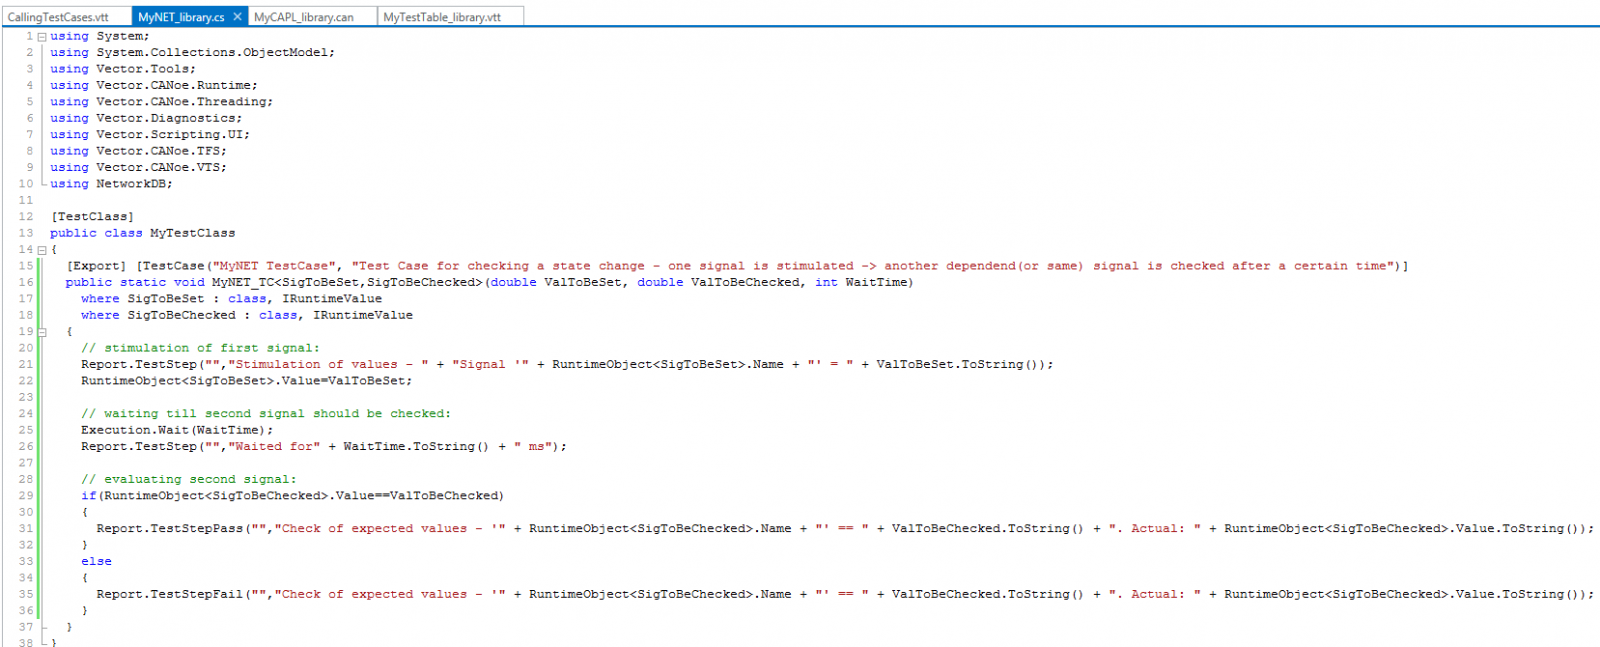Click the 'using NetworkDB;' line
This screenshot has height=647, width=1600.
[111, 184]
